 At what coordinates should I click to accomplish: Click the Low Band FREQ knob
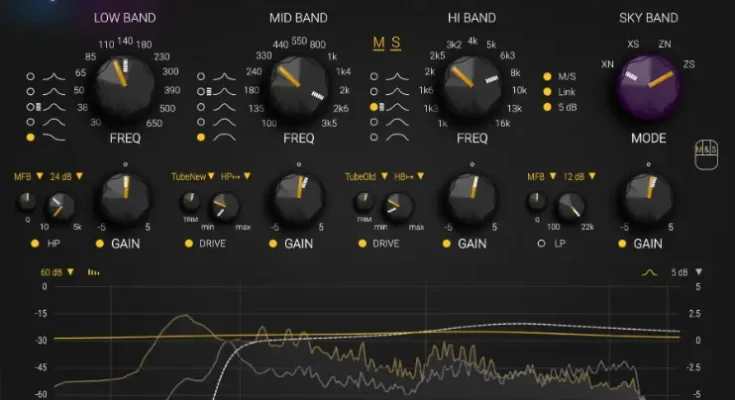(126, 87)
